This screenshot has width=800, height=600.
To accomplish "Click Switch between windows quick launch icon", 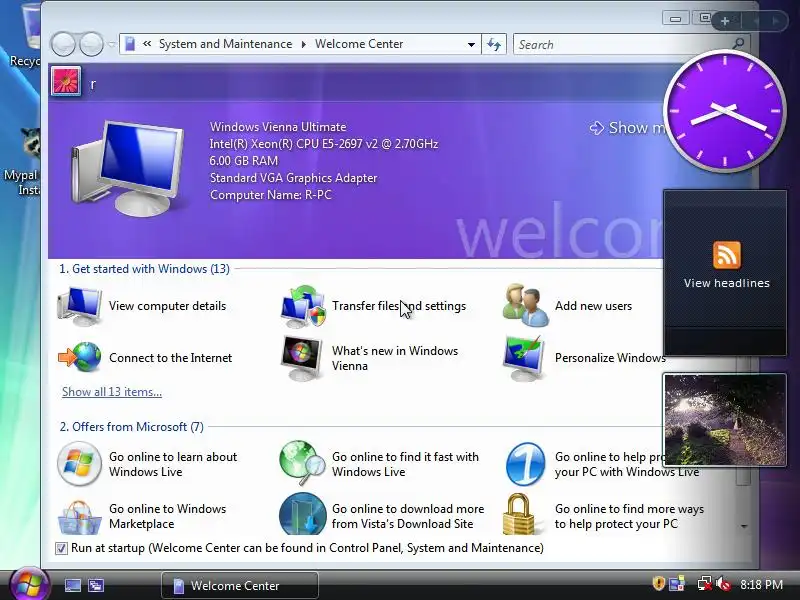I will tap(96, 586).
